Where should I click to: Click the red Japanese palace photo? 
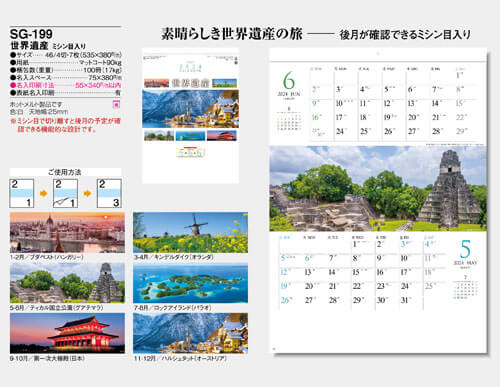click(67, 333)
